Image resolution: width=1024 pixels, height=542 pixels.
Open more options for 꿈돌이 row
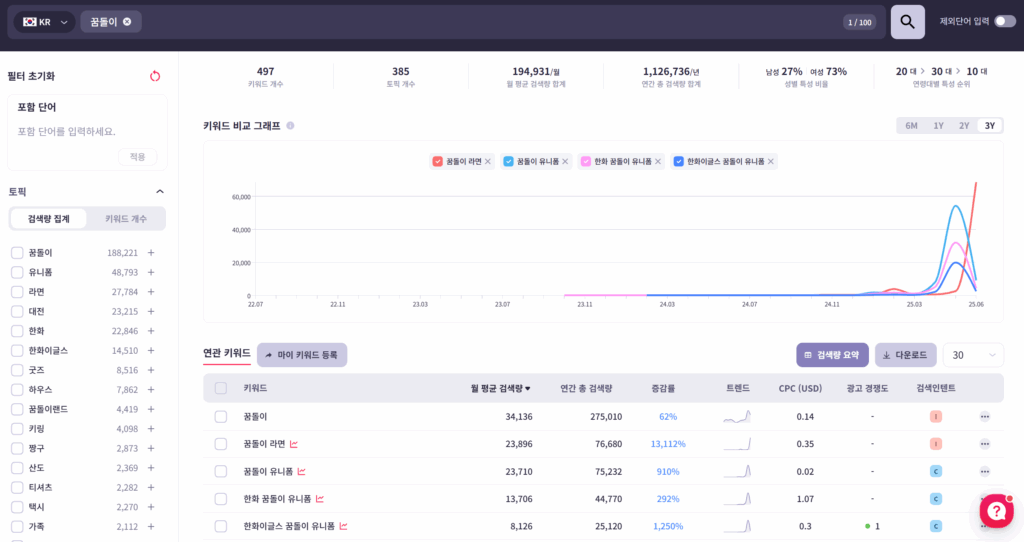tap(985, 417)
